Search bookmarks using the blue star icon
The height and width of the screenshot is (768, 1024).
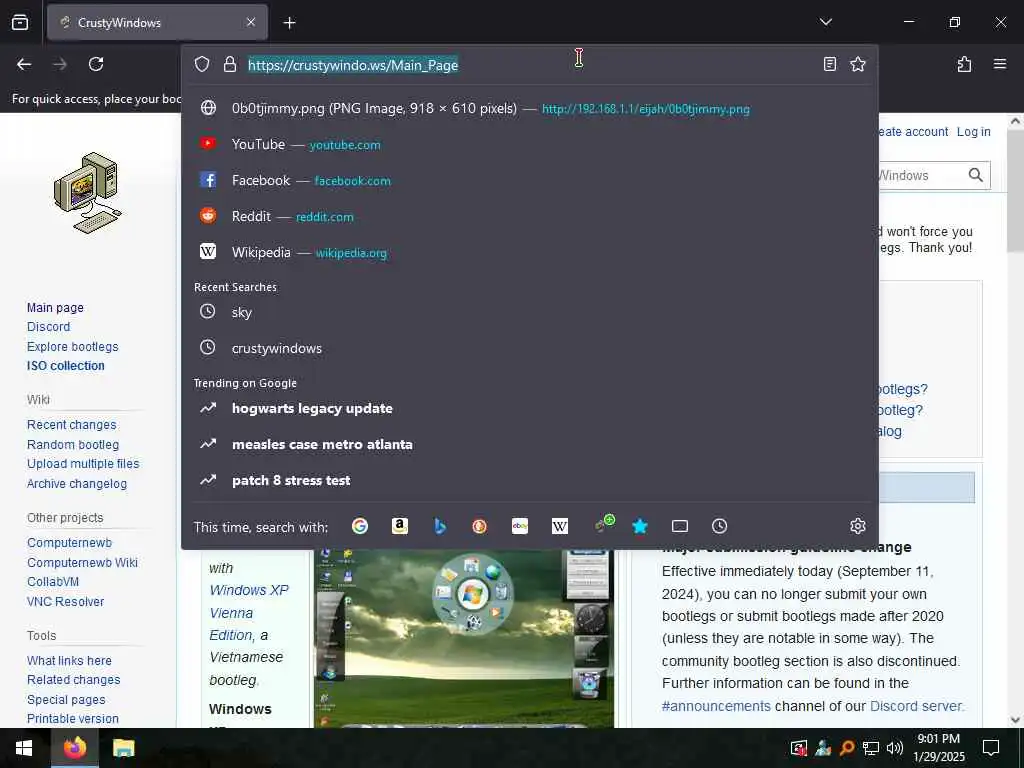pos(640,526)
